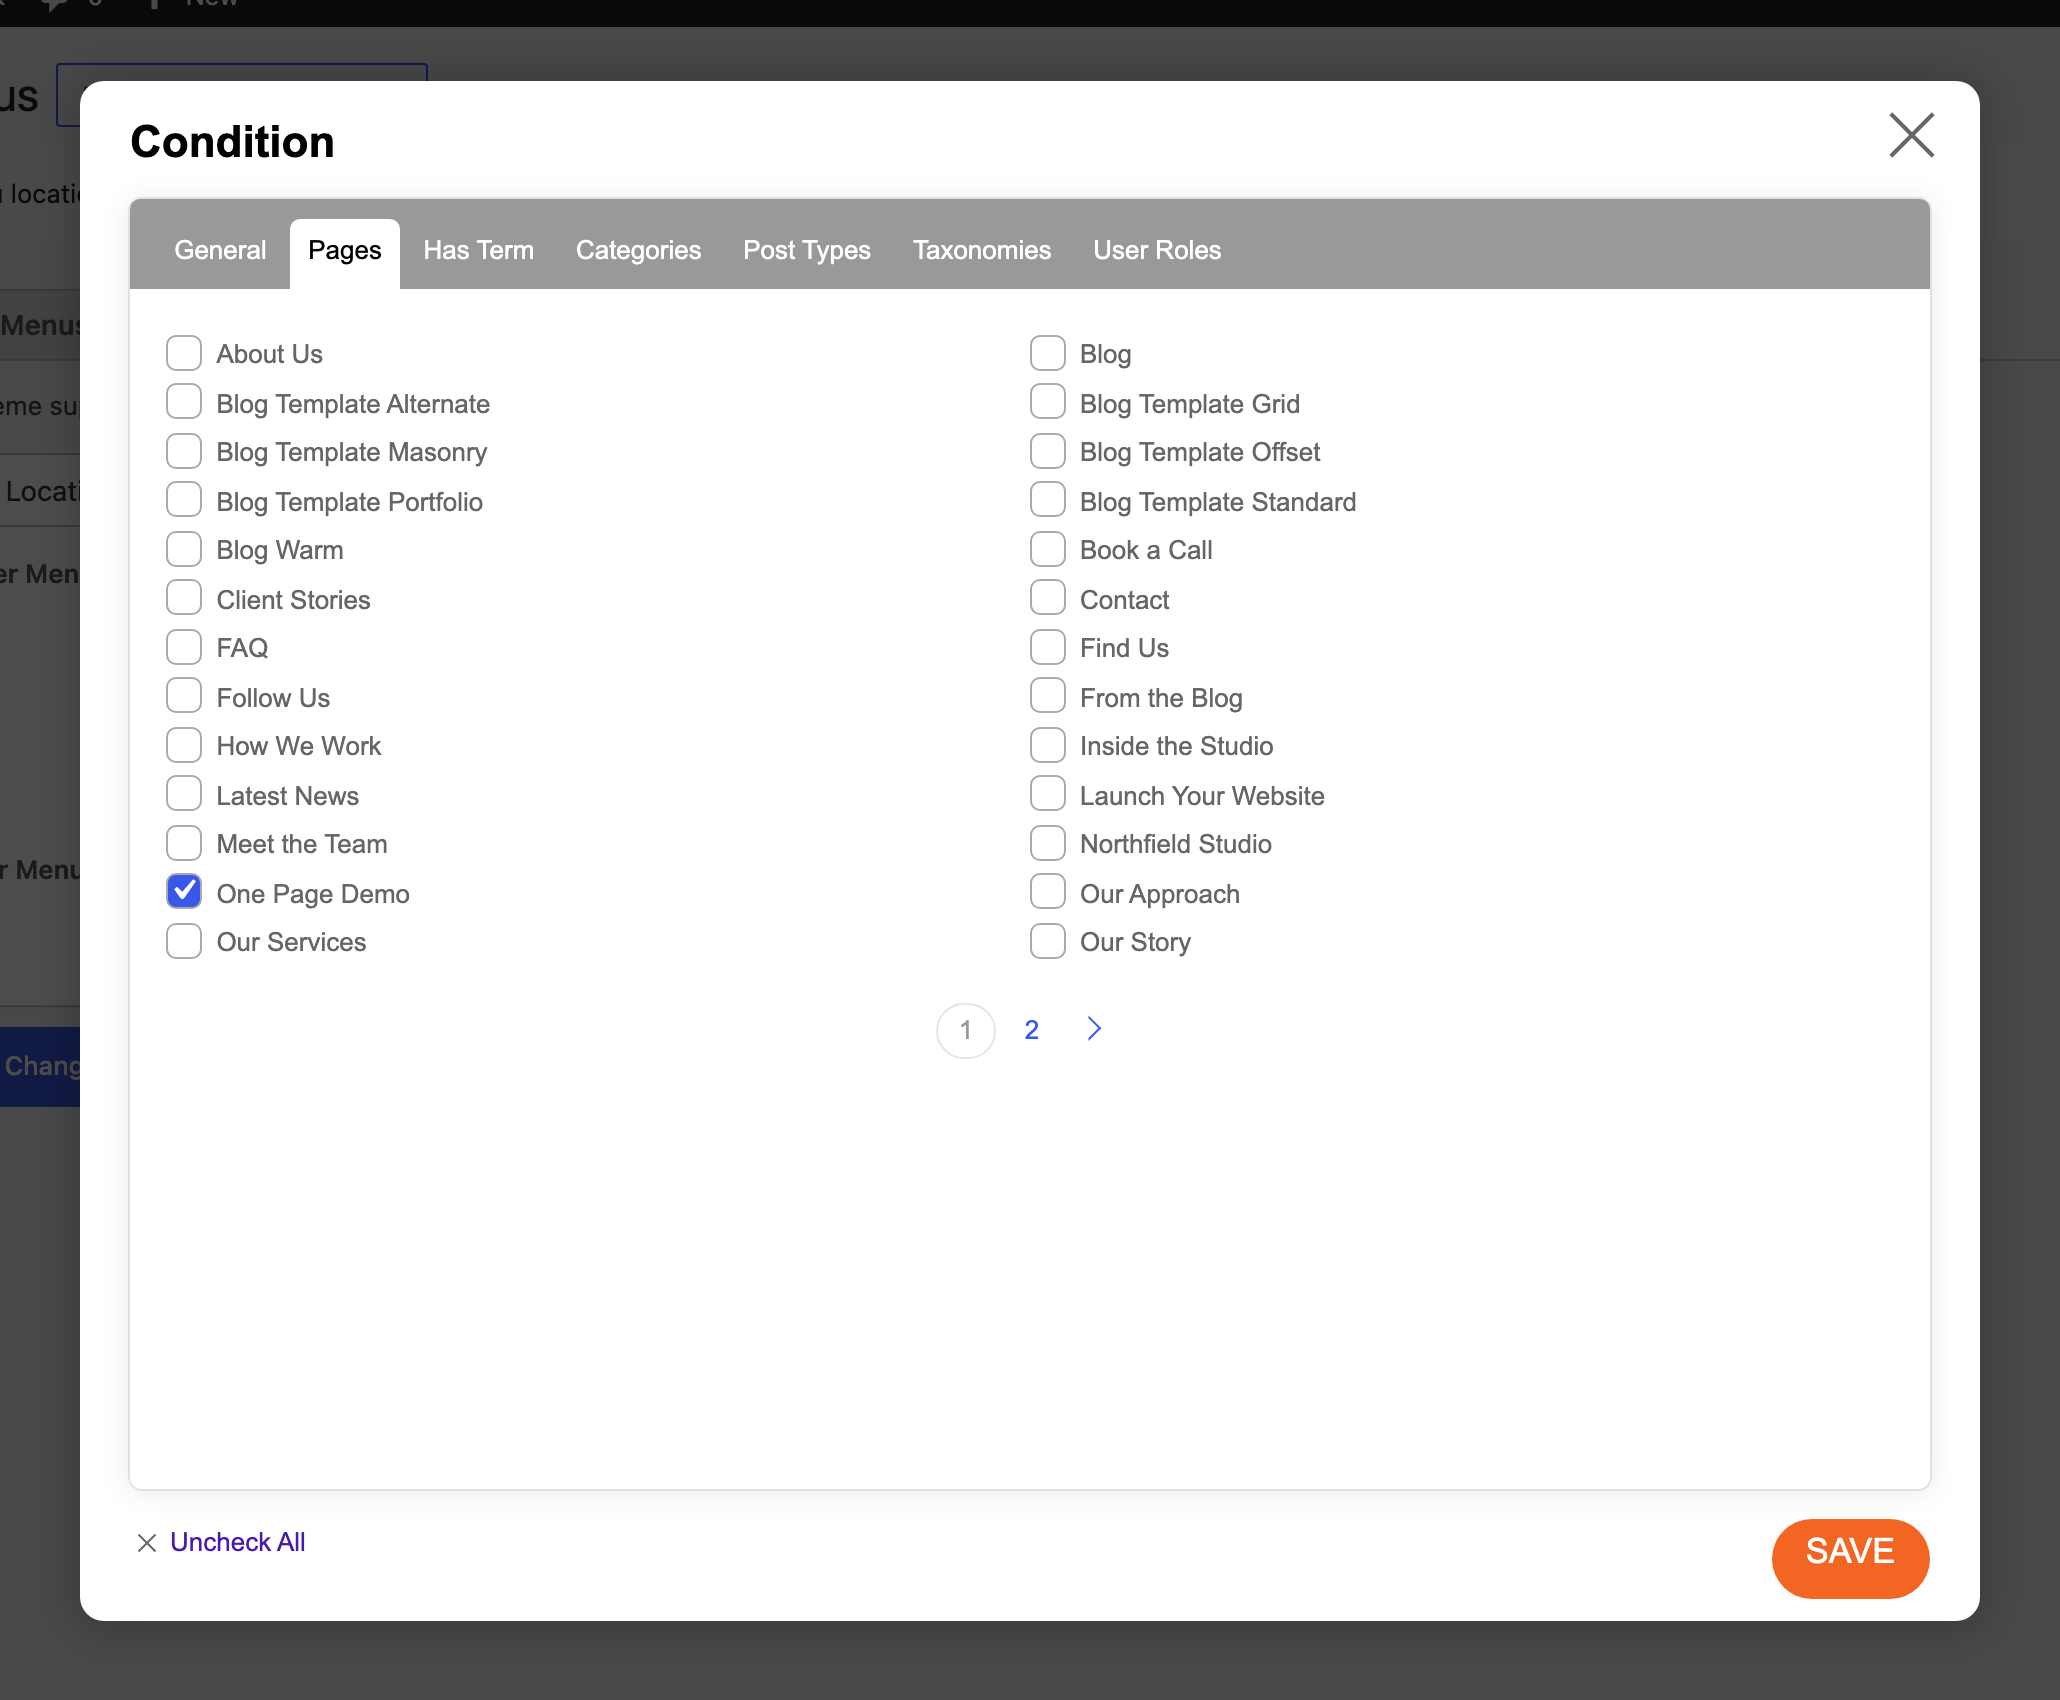The width and height of the screenshot is (2060, 1700).
Task: Select the FAQ checkbox
Action: 184,647
